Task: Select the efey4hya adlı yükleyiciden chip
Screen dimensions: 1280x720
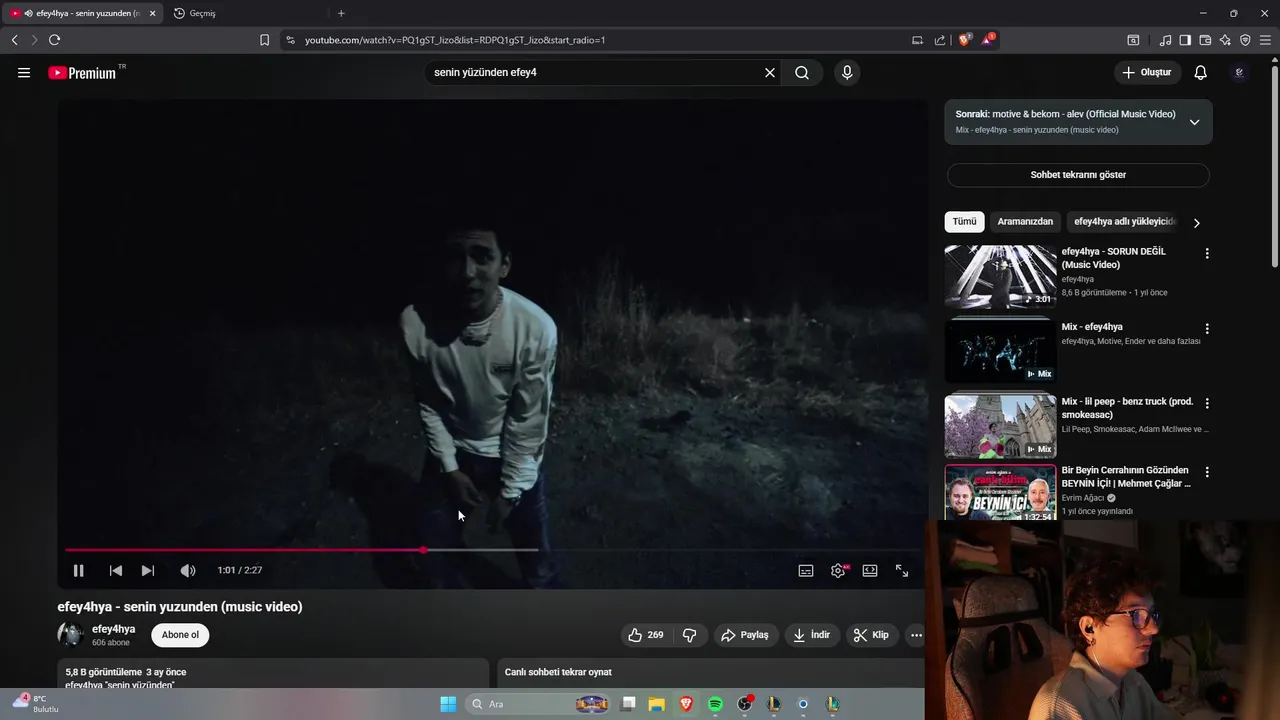Action: [1125, 222]
